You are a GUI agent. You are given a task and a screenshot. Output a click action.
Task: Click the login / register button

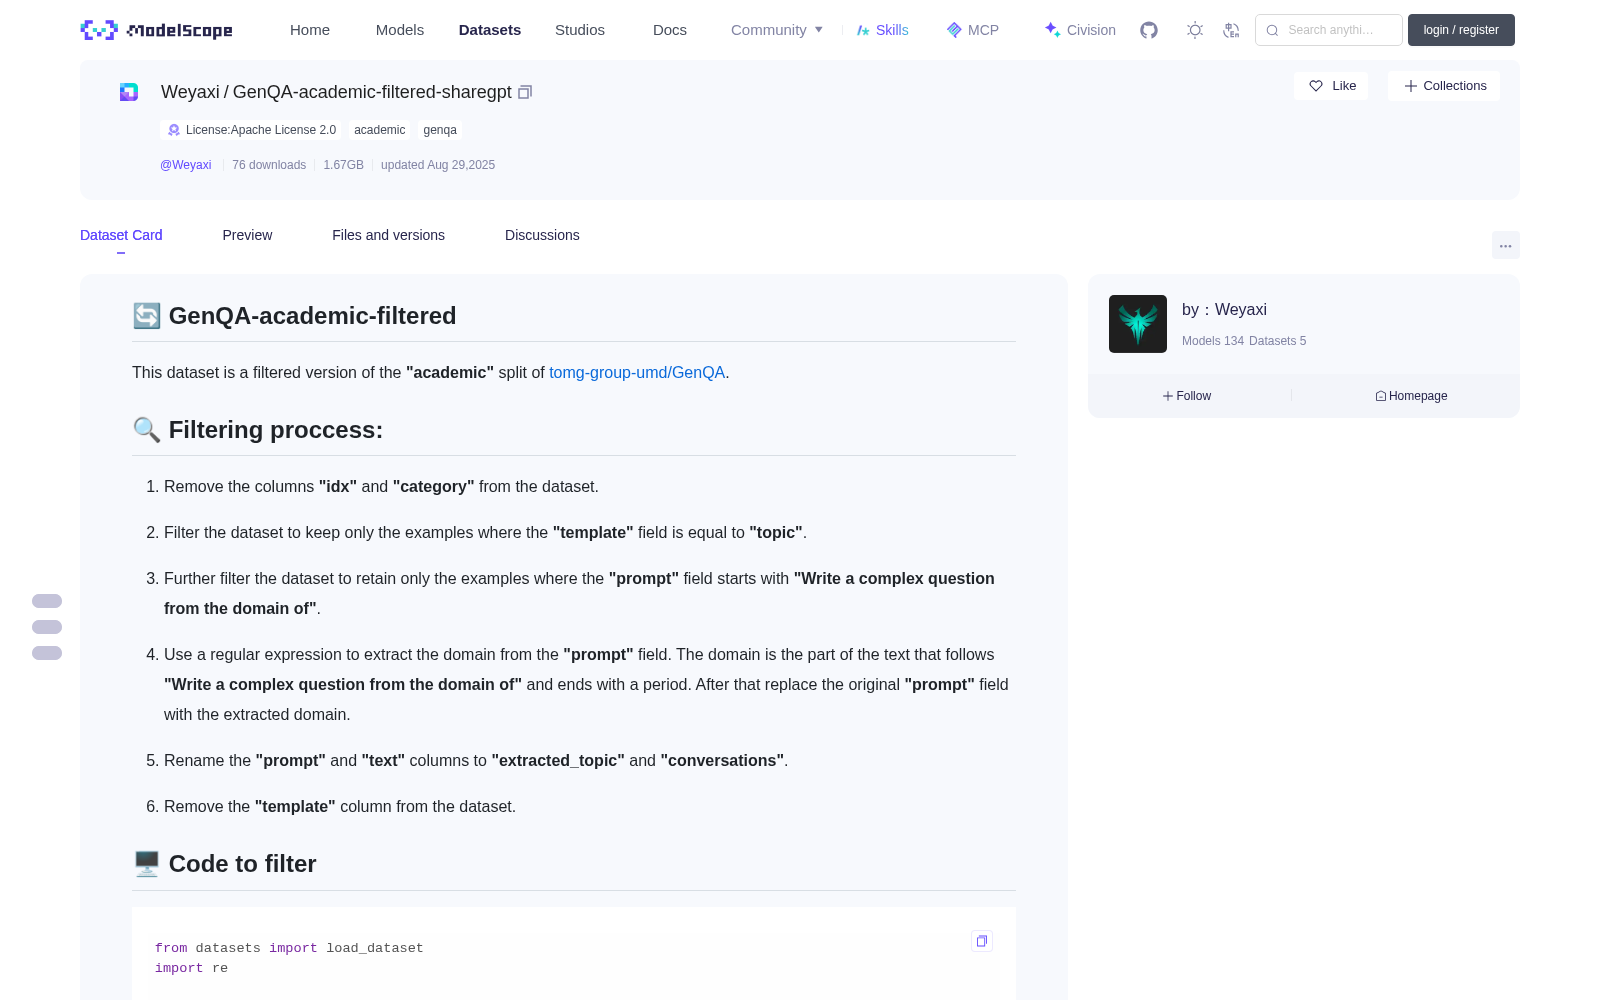pyautogui.click(x=1461, y=30)
